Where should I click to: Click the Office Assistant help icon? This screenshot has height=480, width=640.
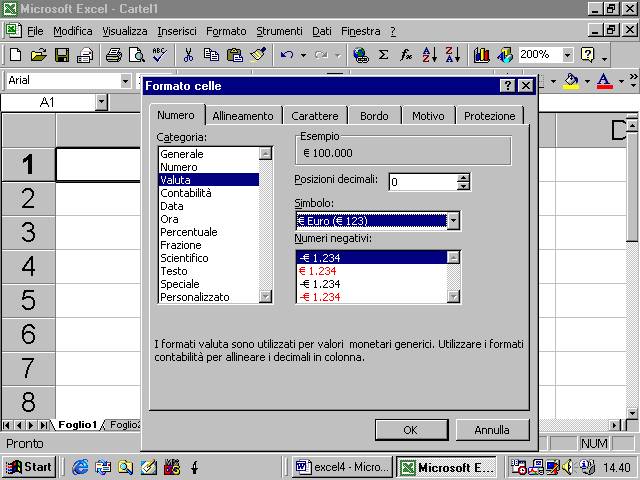coord(588,55)
